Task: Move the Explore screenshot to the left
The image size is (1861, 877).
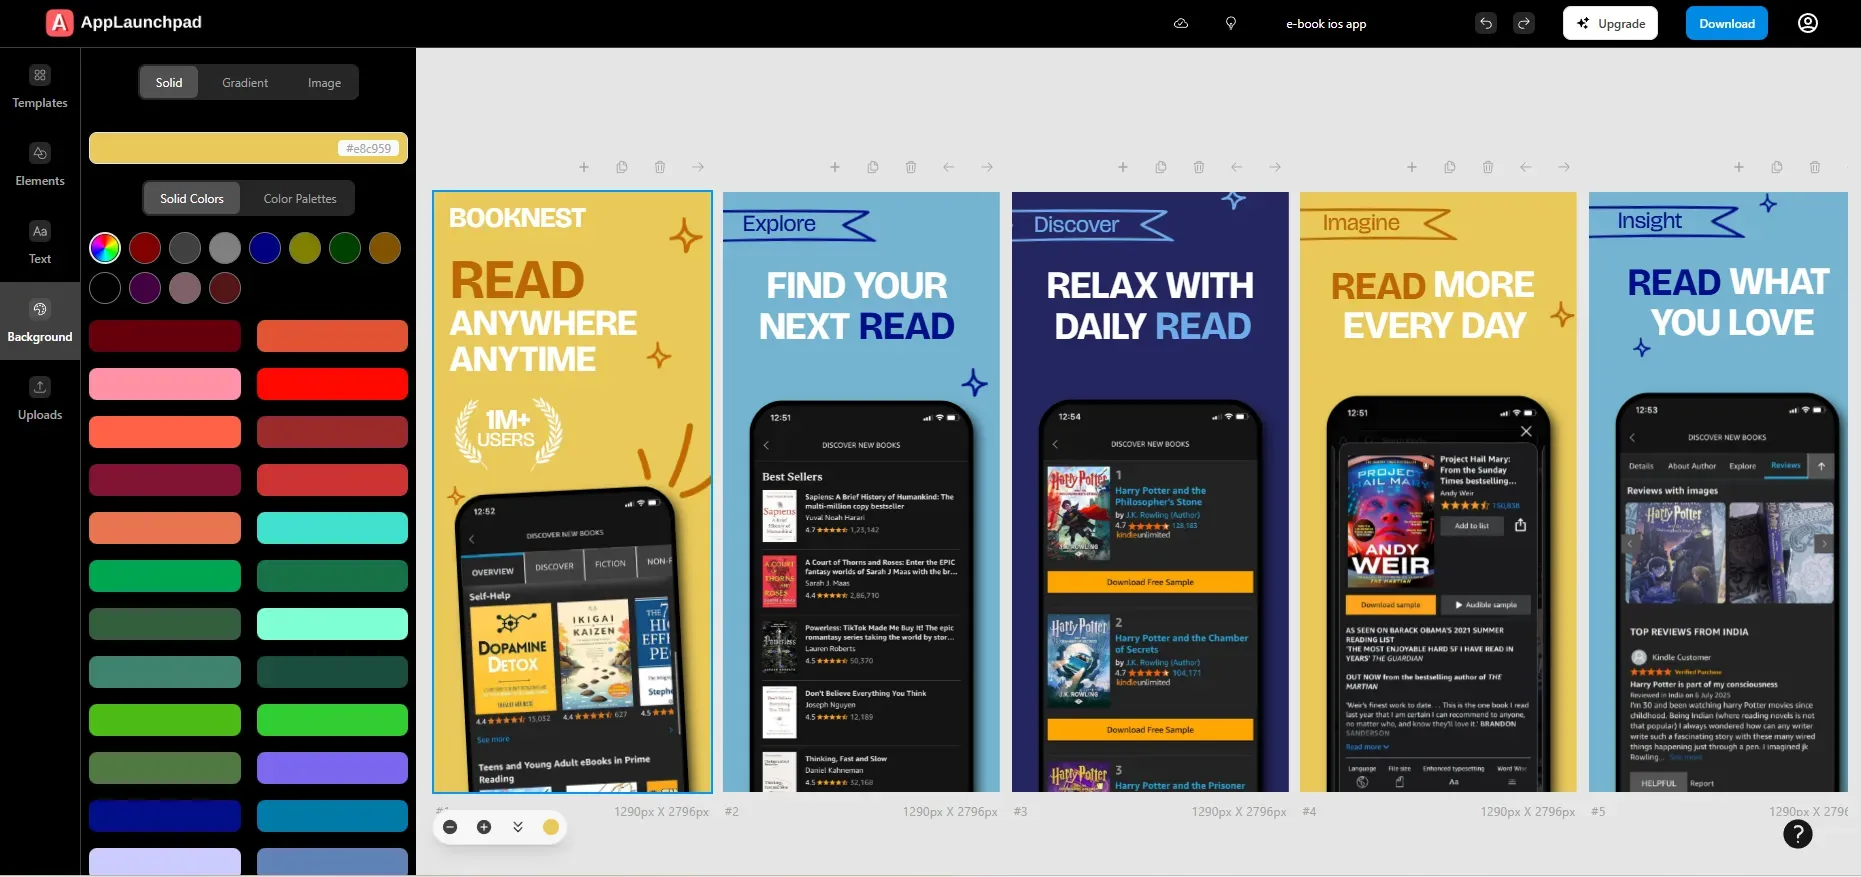Action: [949, 167]
